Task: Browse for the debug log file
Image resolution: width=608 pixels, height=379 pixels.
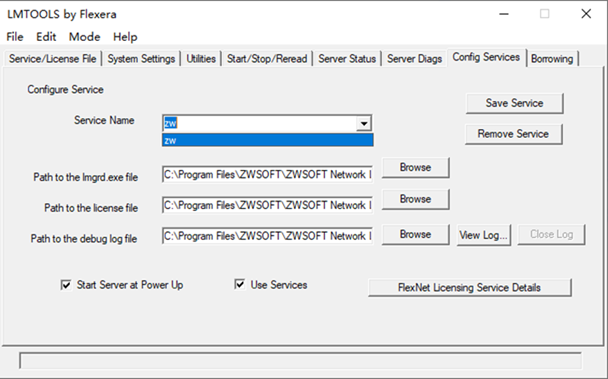Action: [x=415, y=234]
